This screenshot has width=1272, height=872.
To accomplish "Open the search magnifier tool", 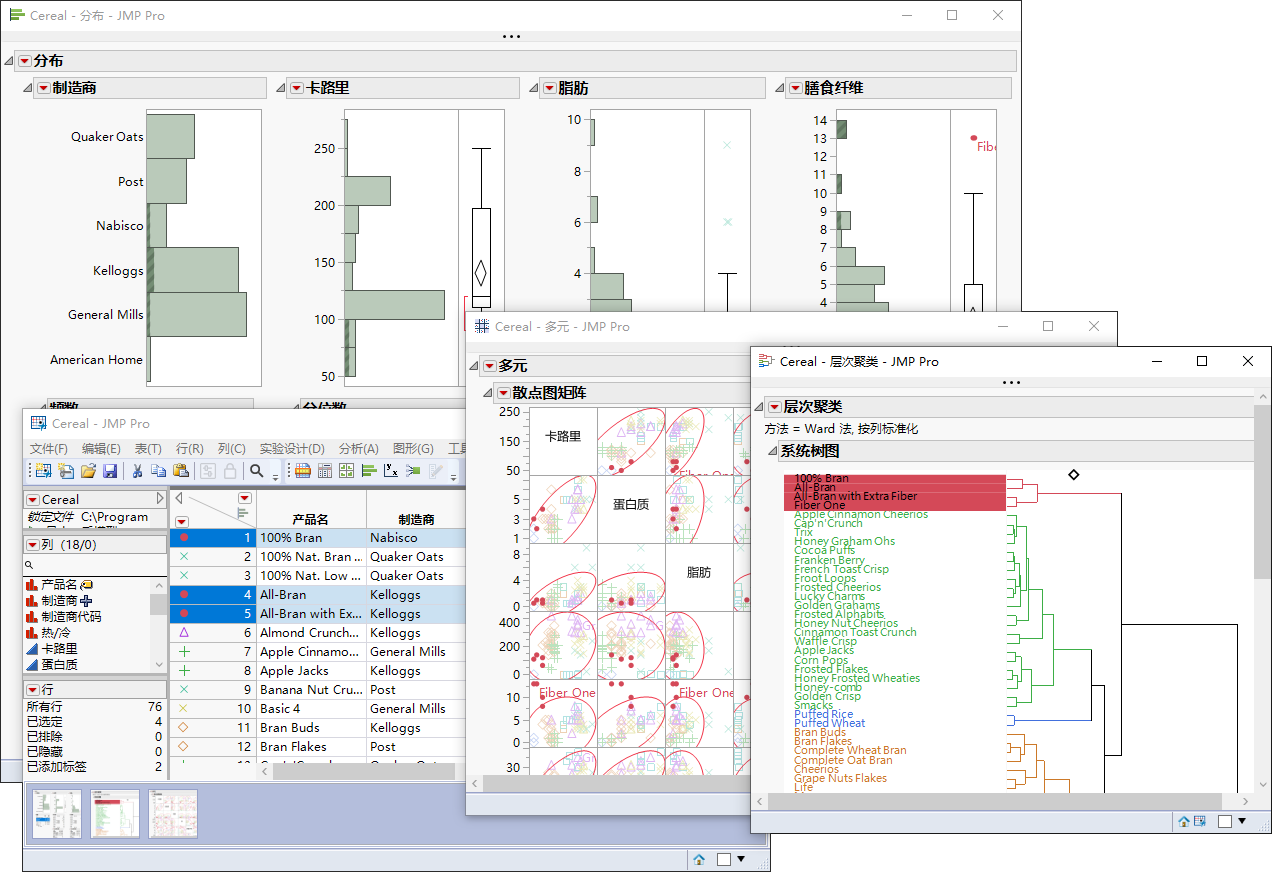I will point(258,470).
